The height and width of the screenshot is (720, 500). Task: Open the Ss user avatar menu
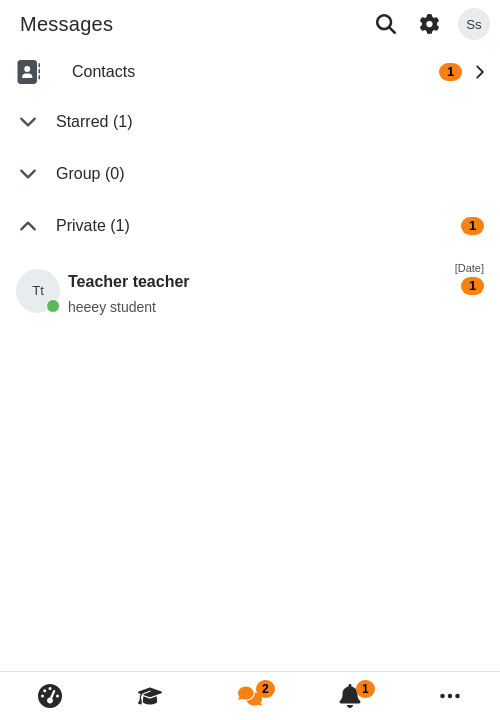(473, 24)
